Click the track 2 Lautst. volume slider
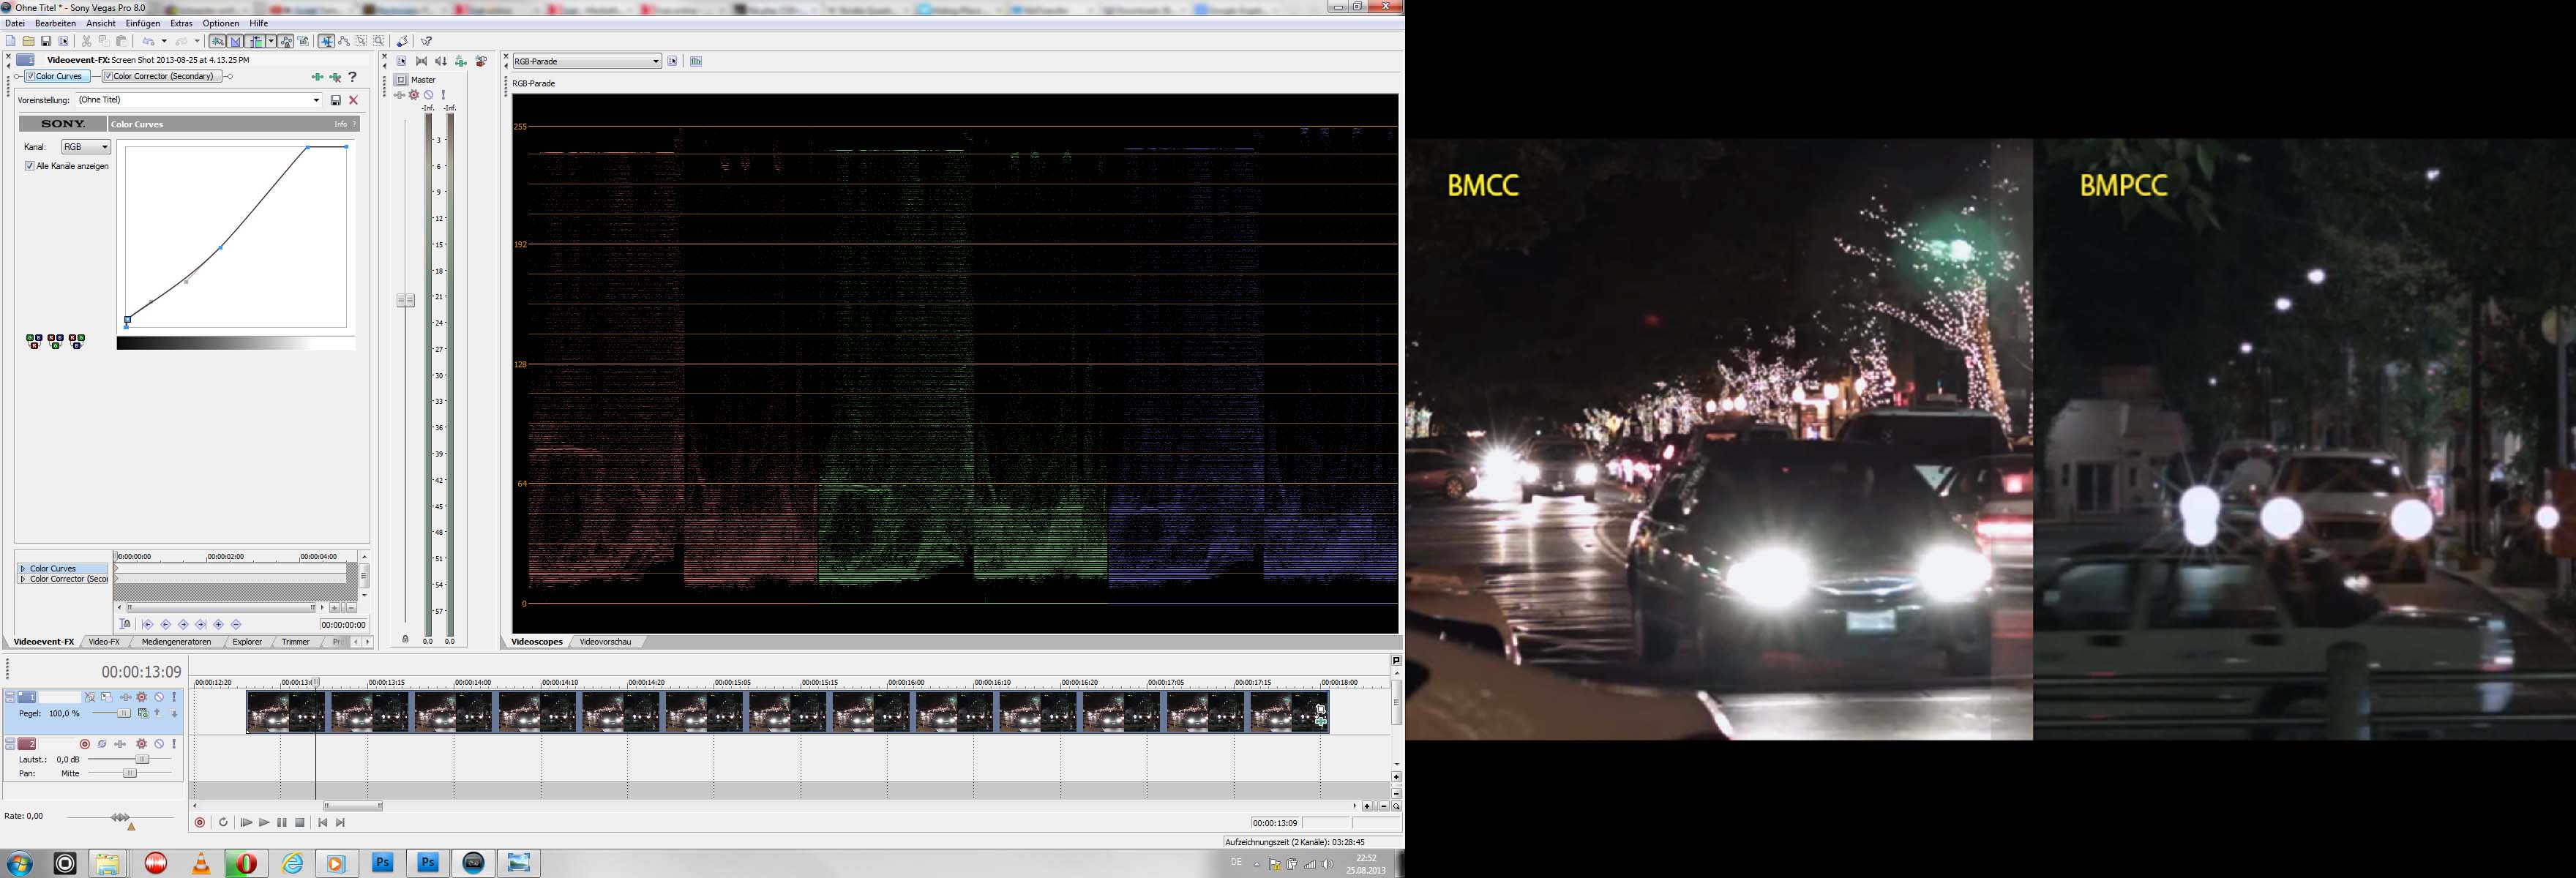Screen dimensions: 2576x878 point(142,759)
